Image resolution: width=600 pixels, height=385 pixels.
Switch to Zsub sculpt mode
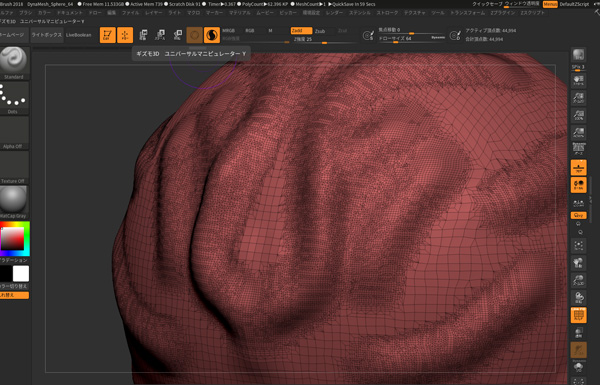(320, 31)
